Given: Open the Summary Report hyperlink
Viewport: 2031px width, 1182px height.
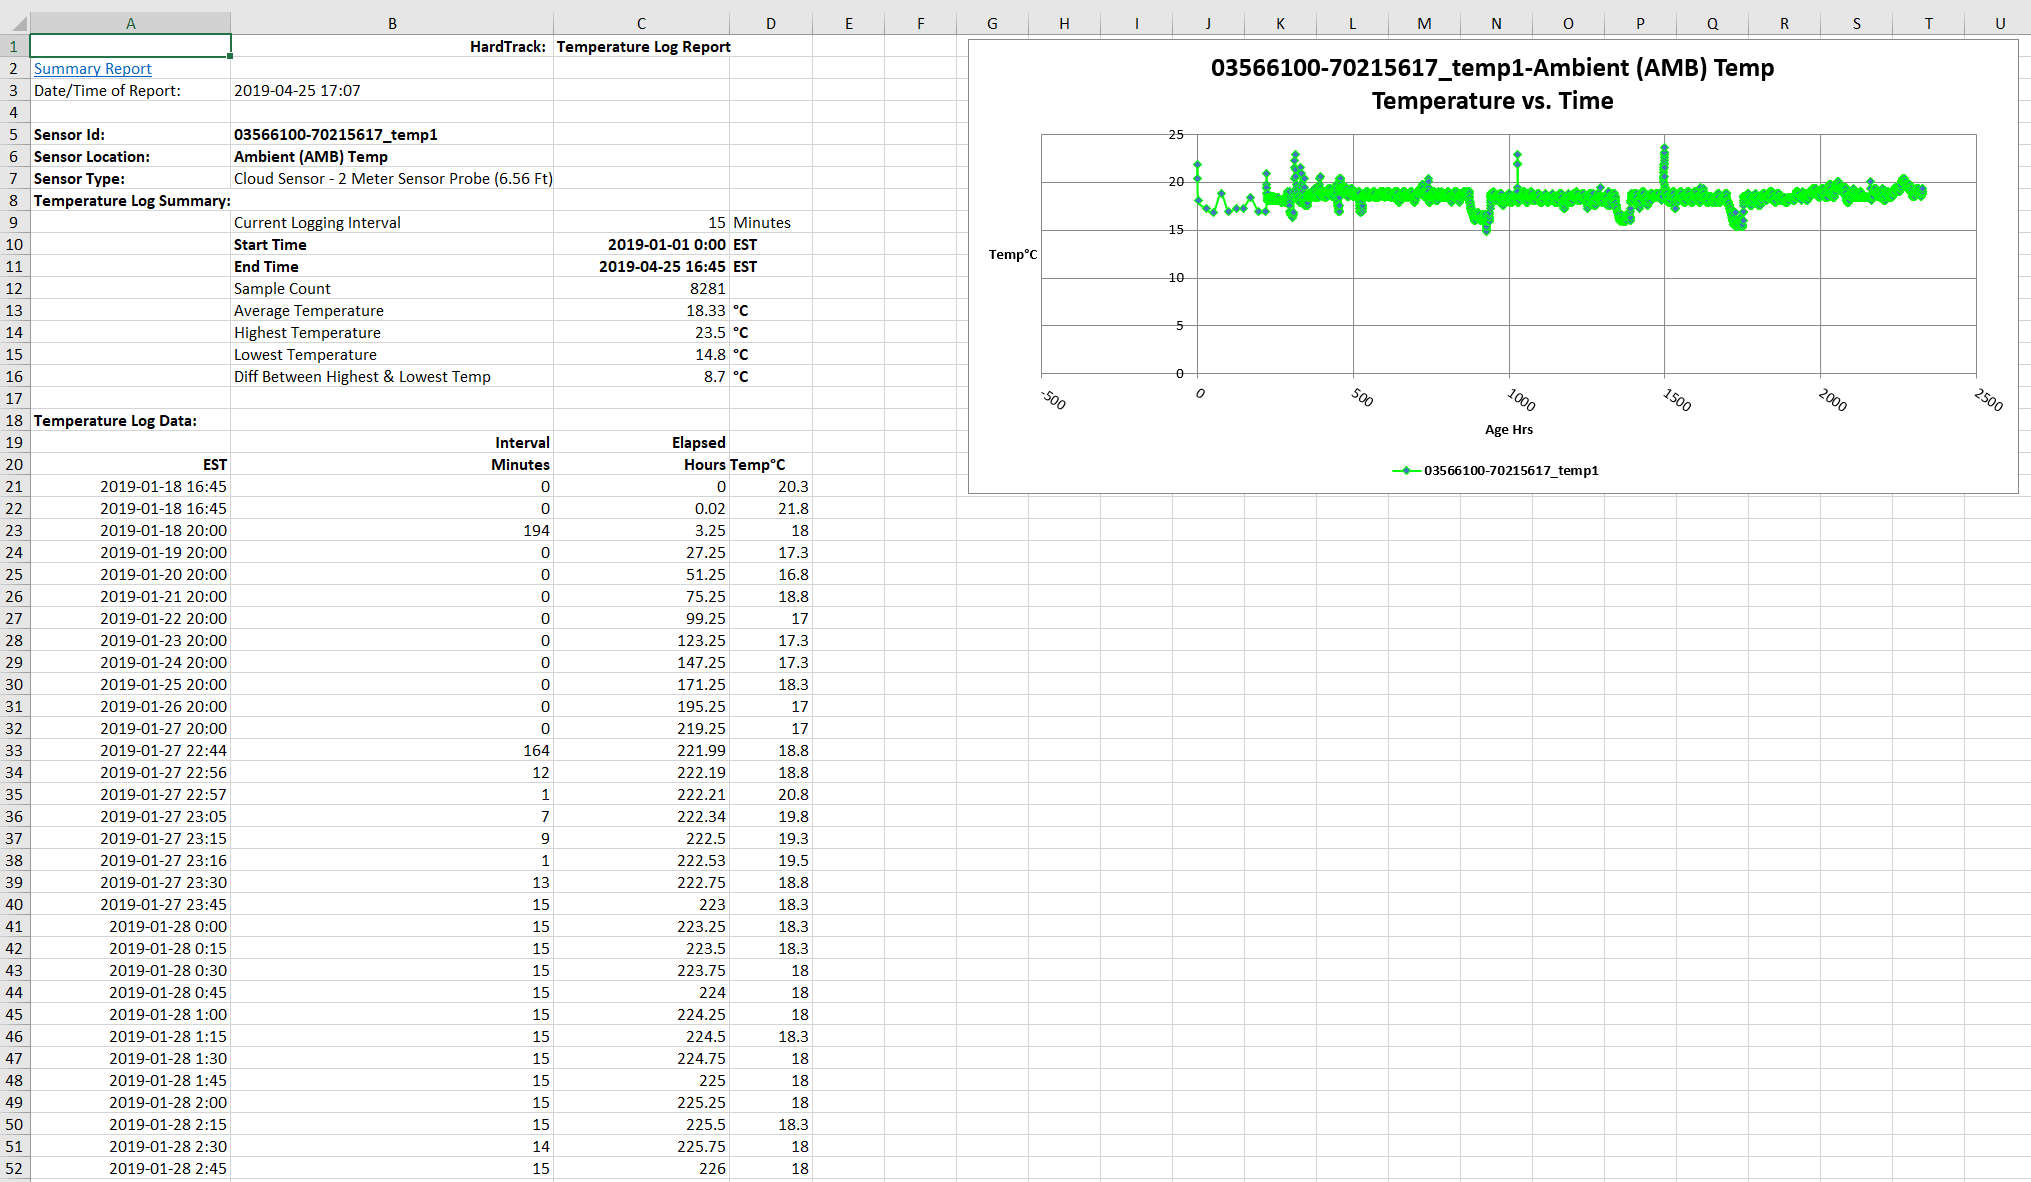Looking at the screenshot, I should pos(93,69).
